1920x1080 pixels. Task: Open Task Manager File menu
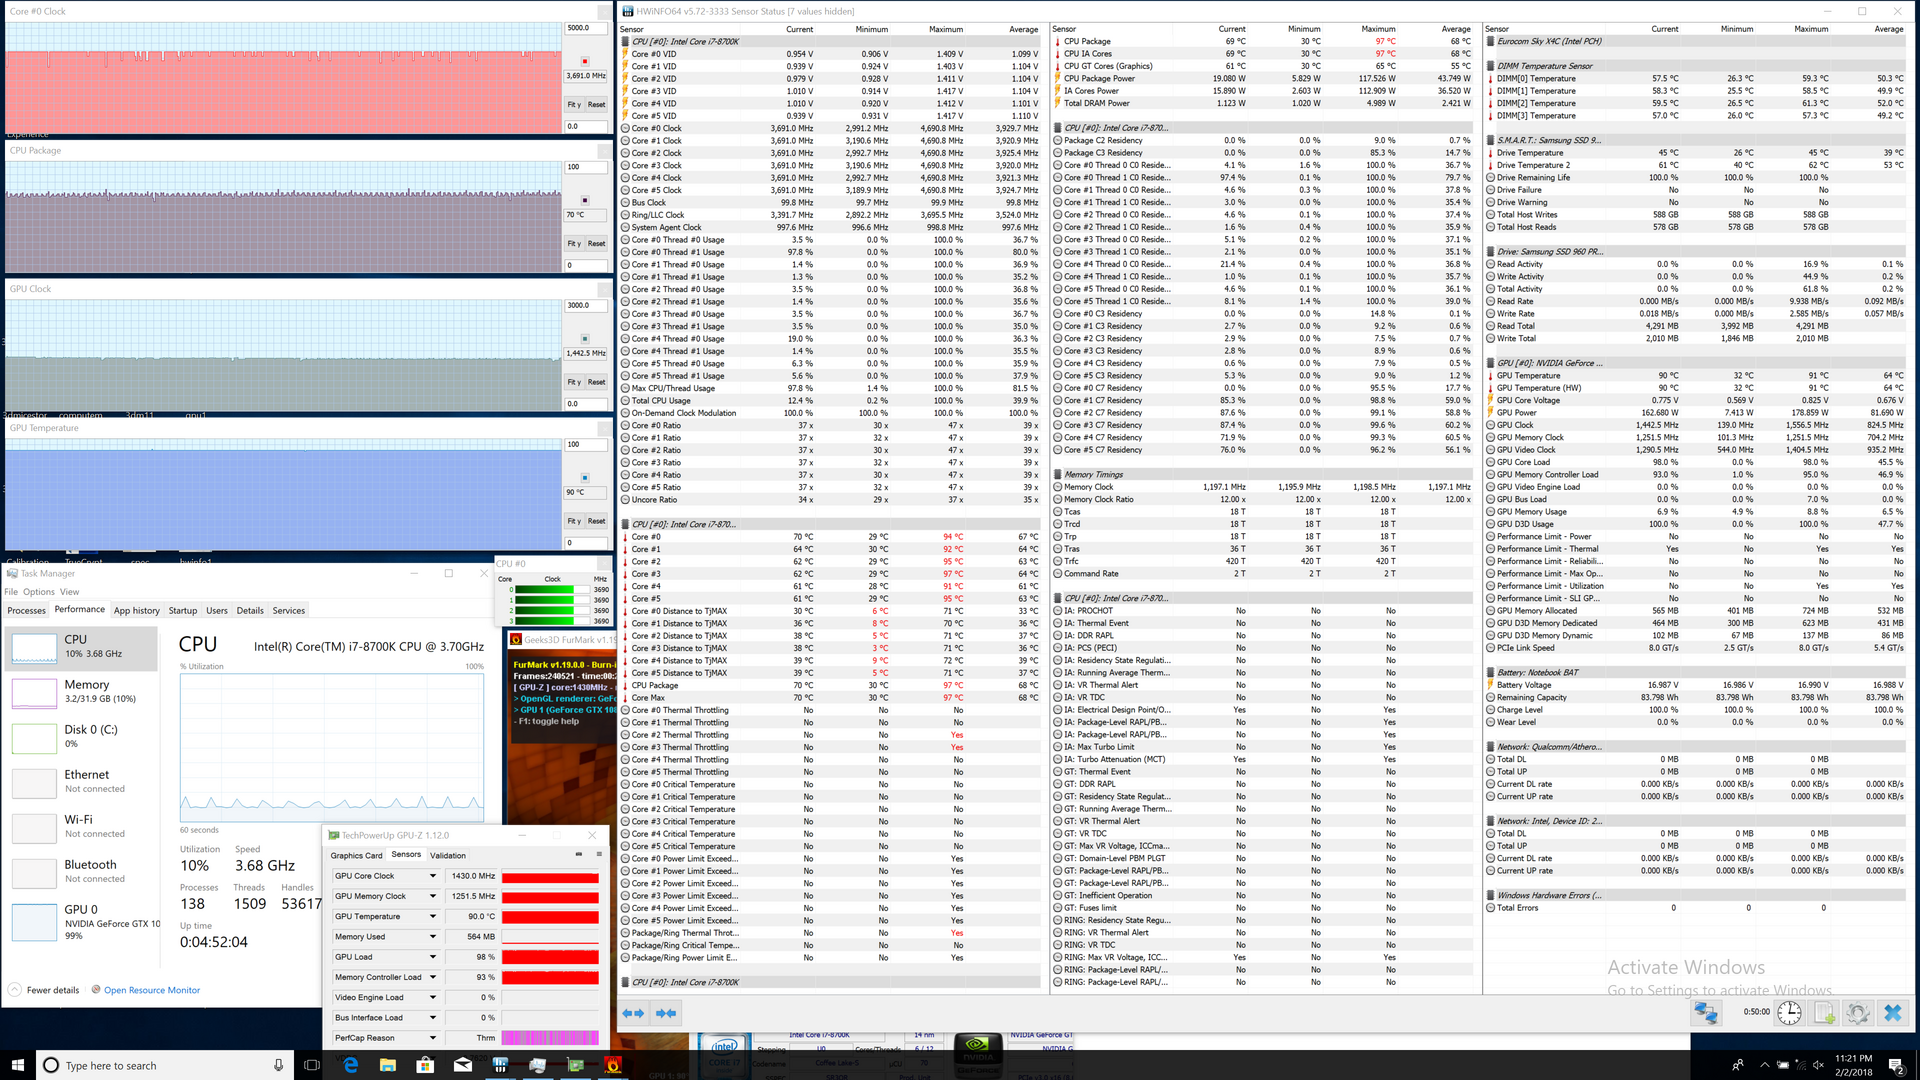click(11, 592)
